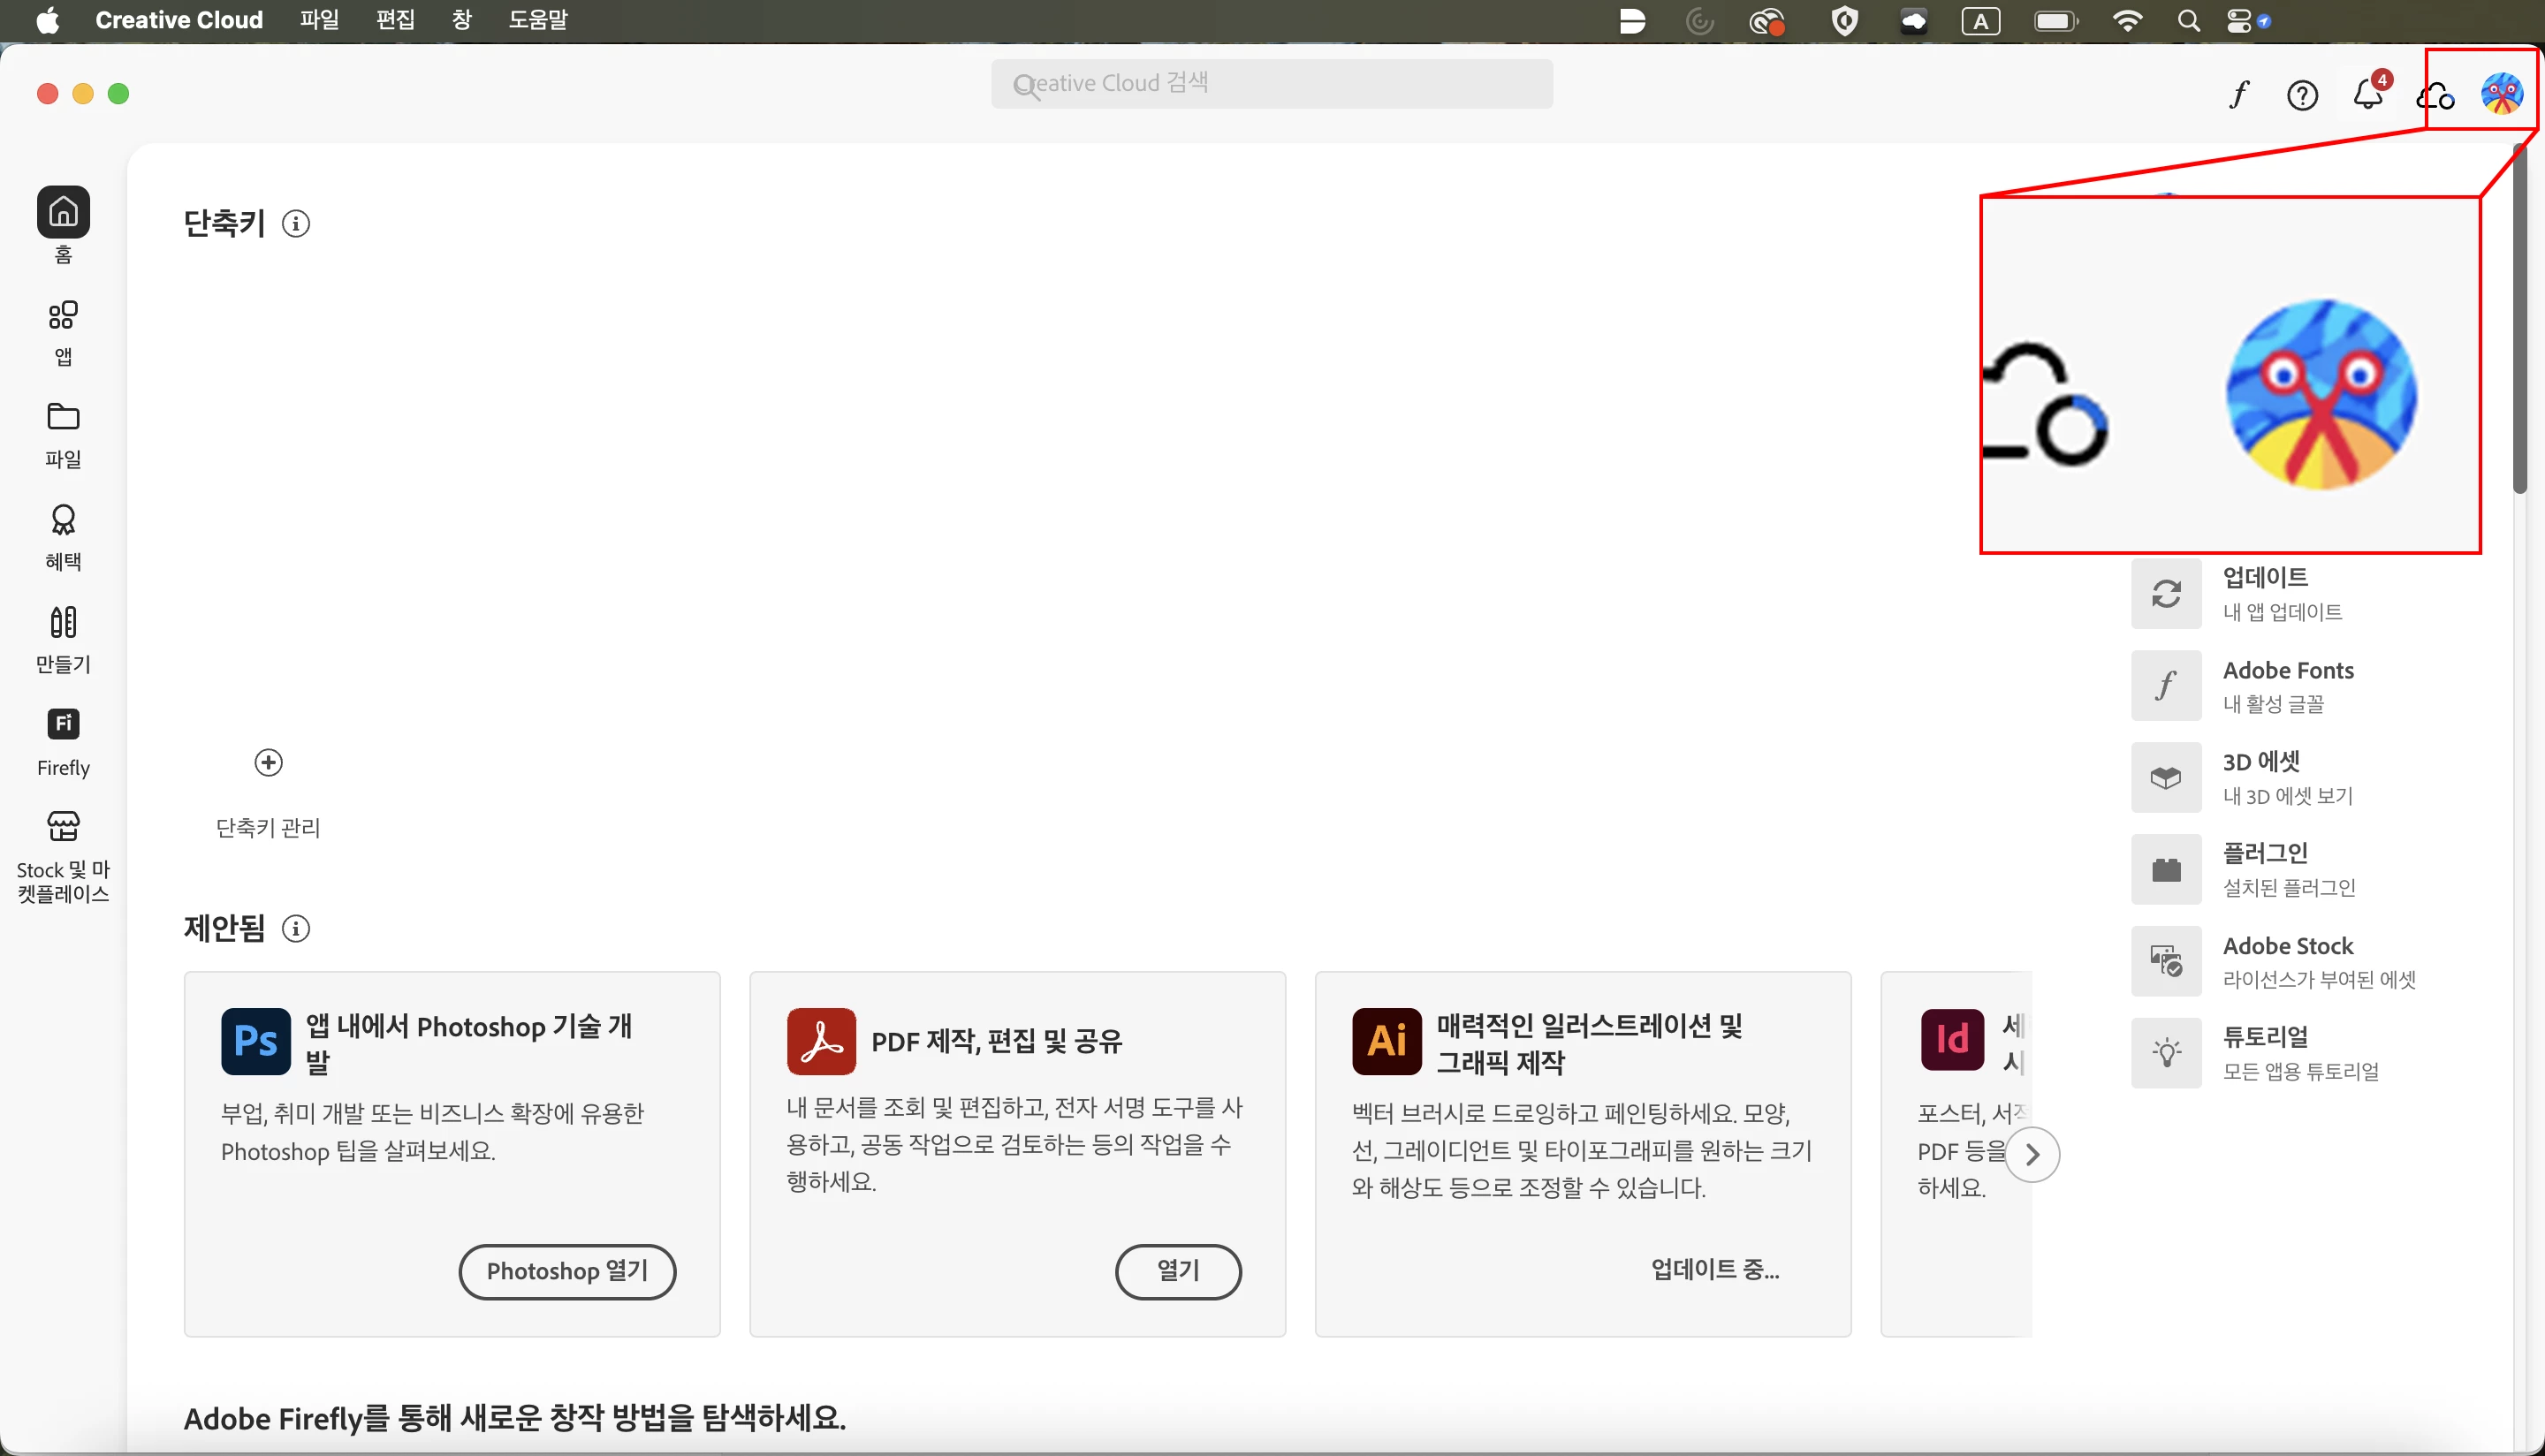Open Stock and Marketplace storefront icon
The image size is (2545, 1456).
(x=63, y=826)
